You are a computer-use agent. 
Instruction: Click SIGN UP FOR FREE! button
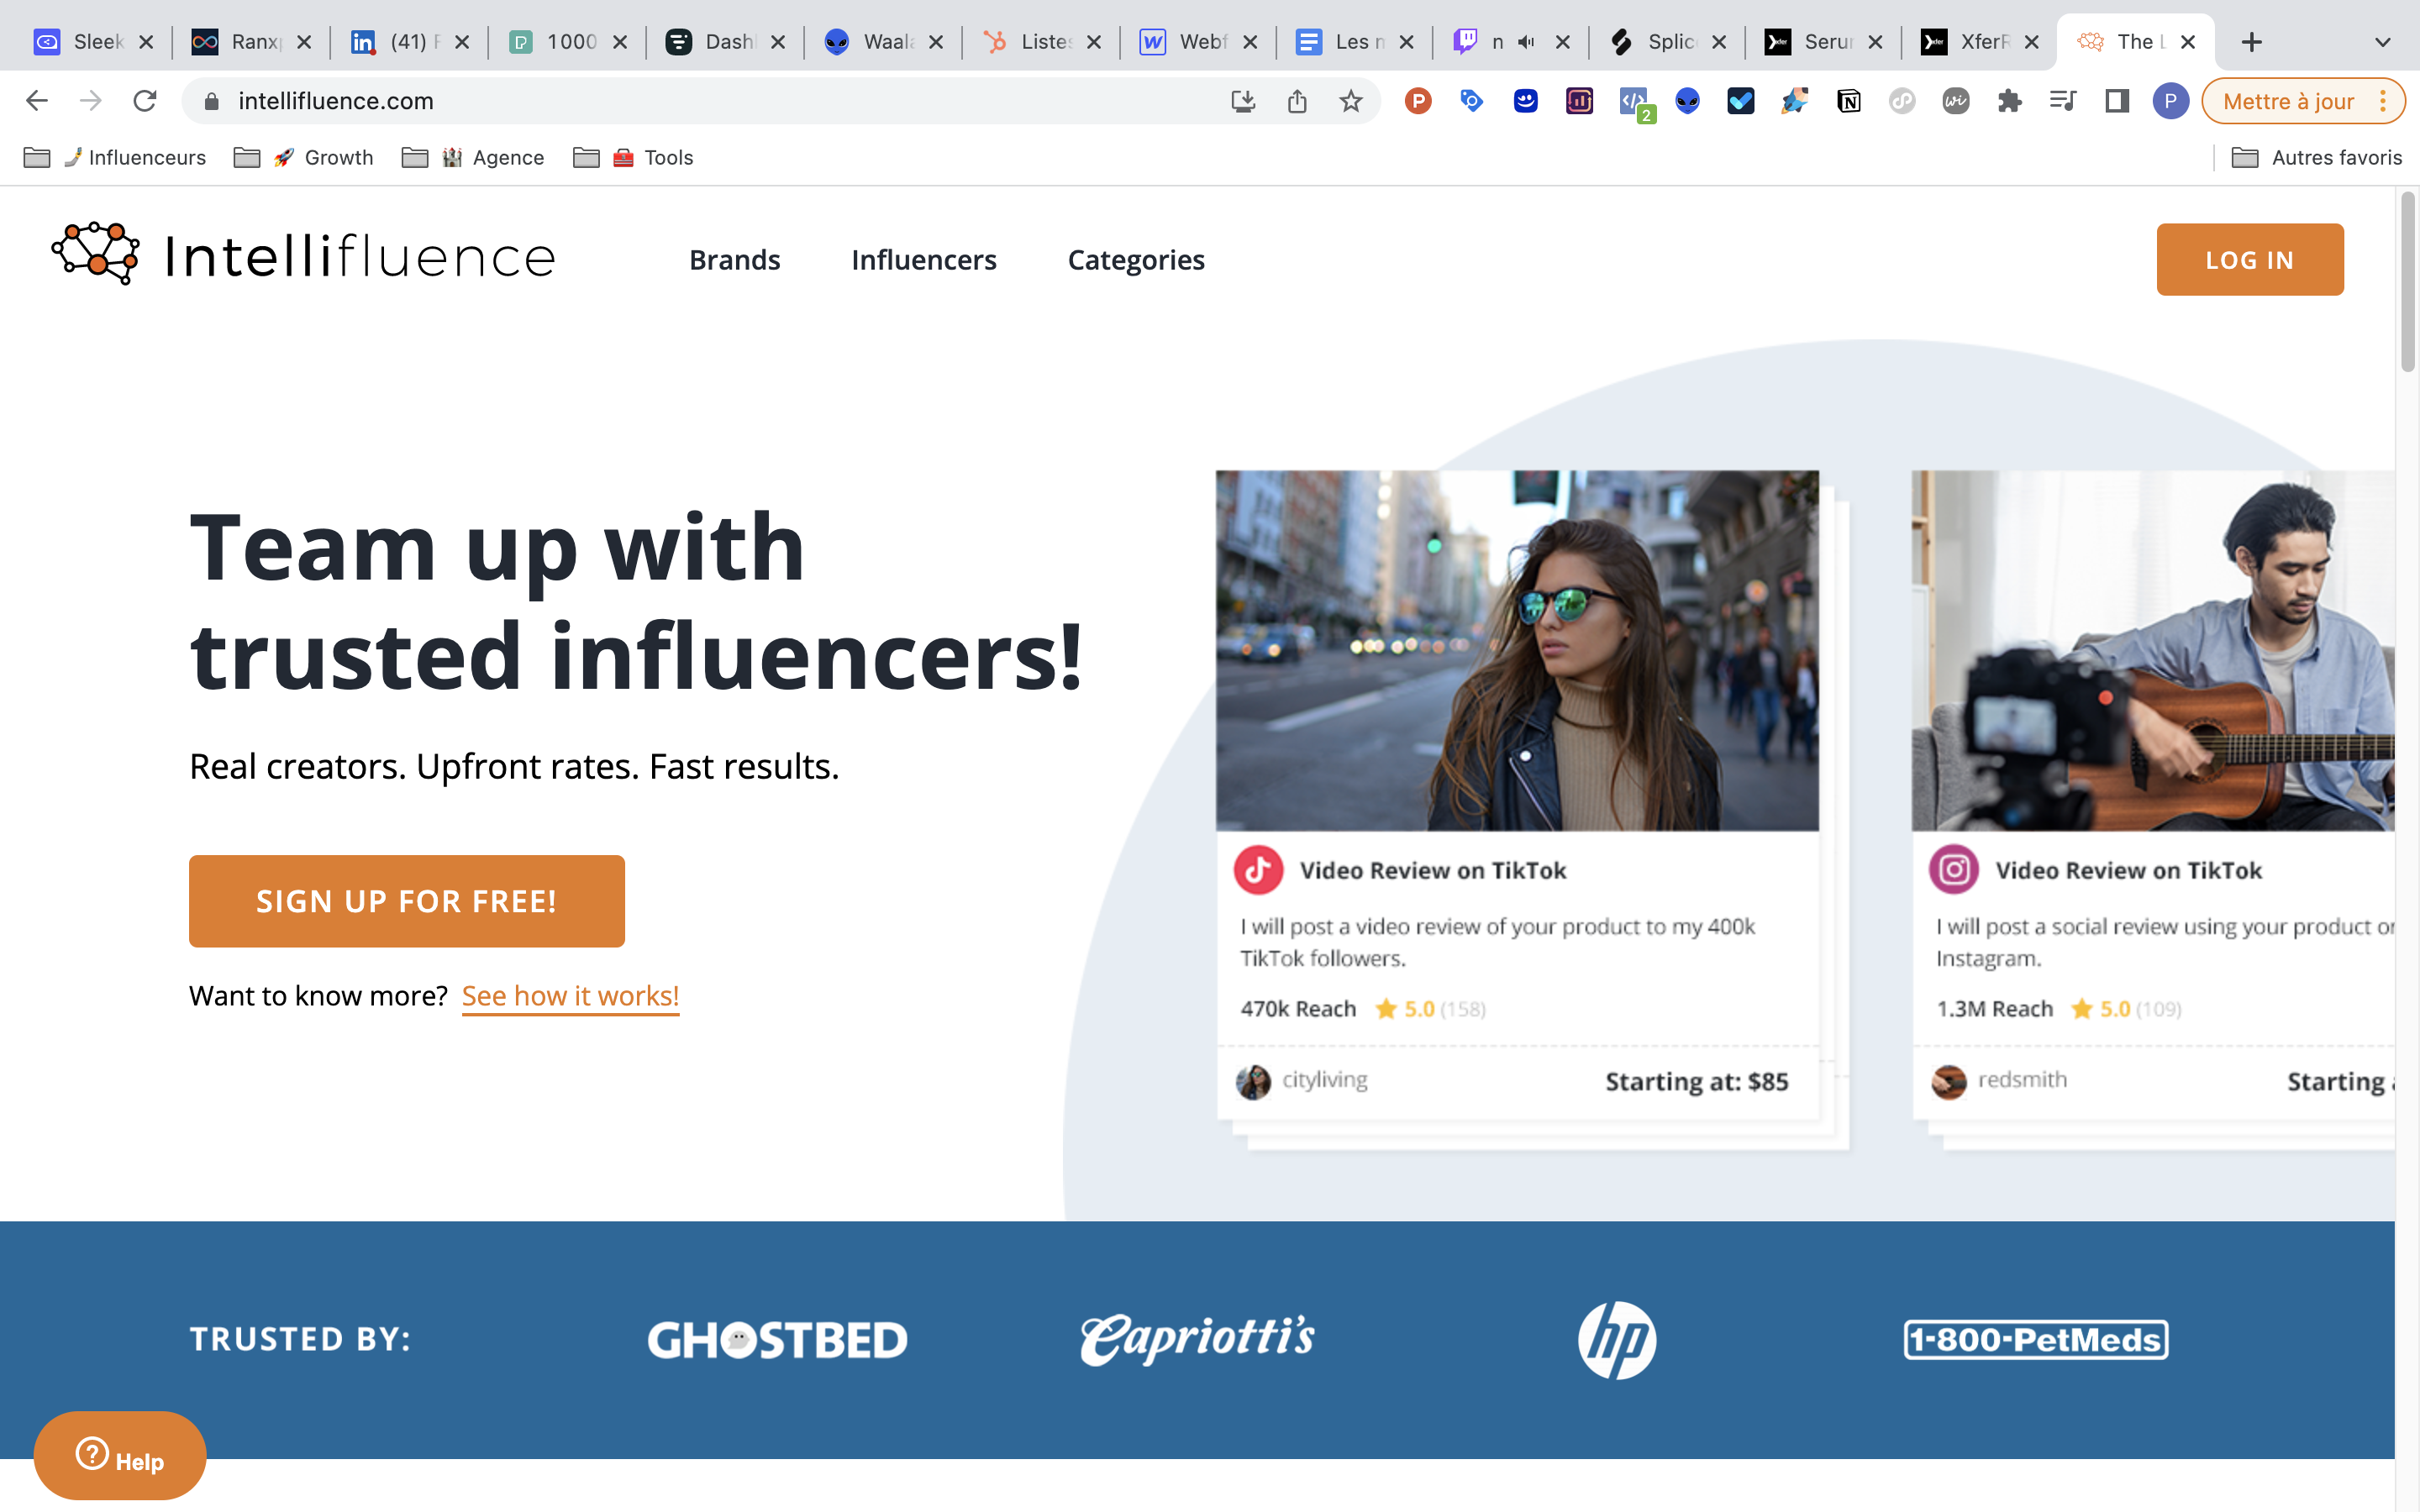407,901
